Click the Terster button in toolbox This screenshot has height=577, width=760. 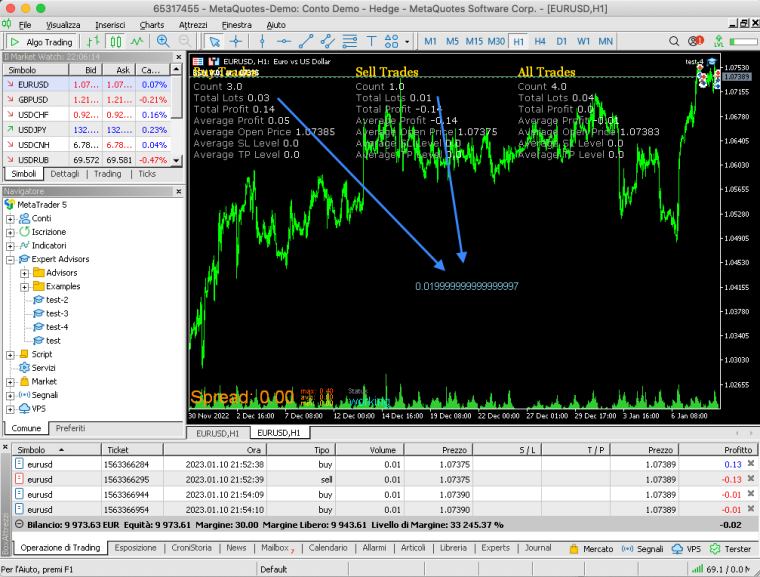730,549
